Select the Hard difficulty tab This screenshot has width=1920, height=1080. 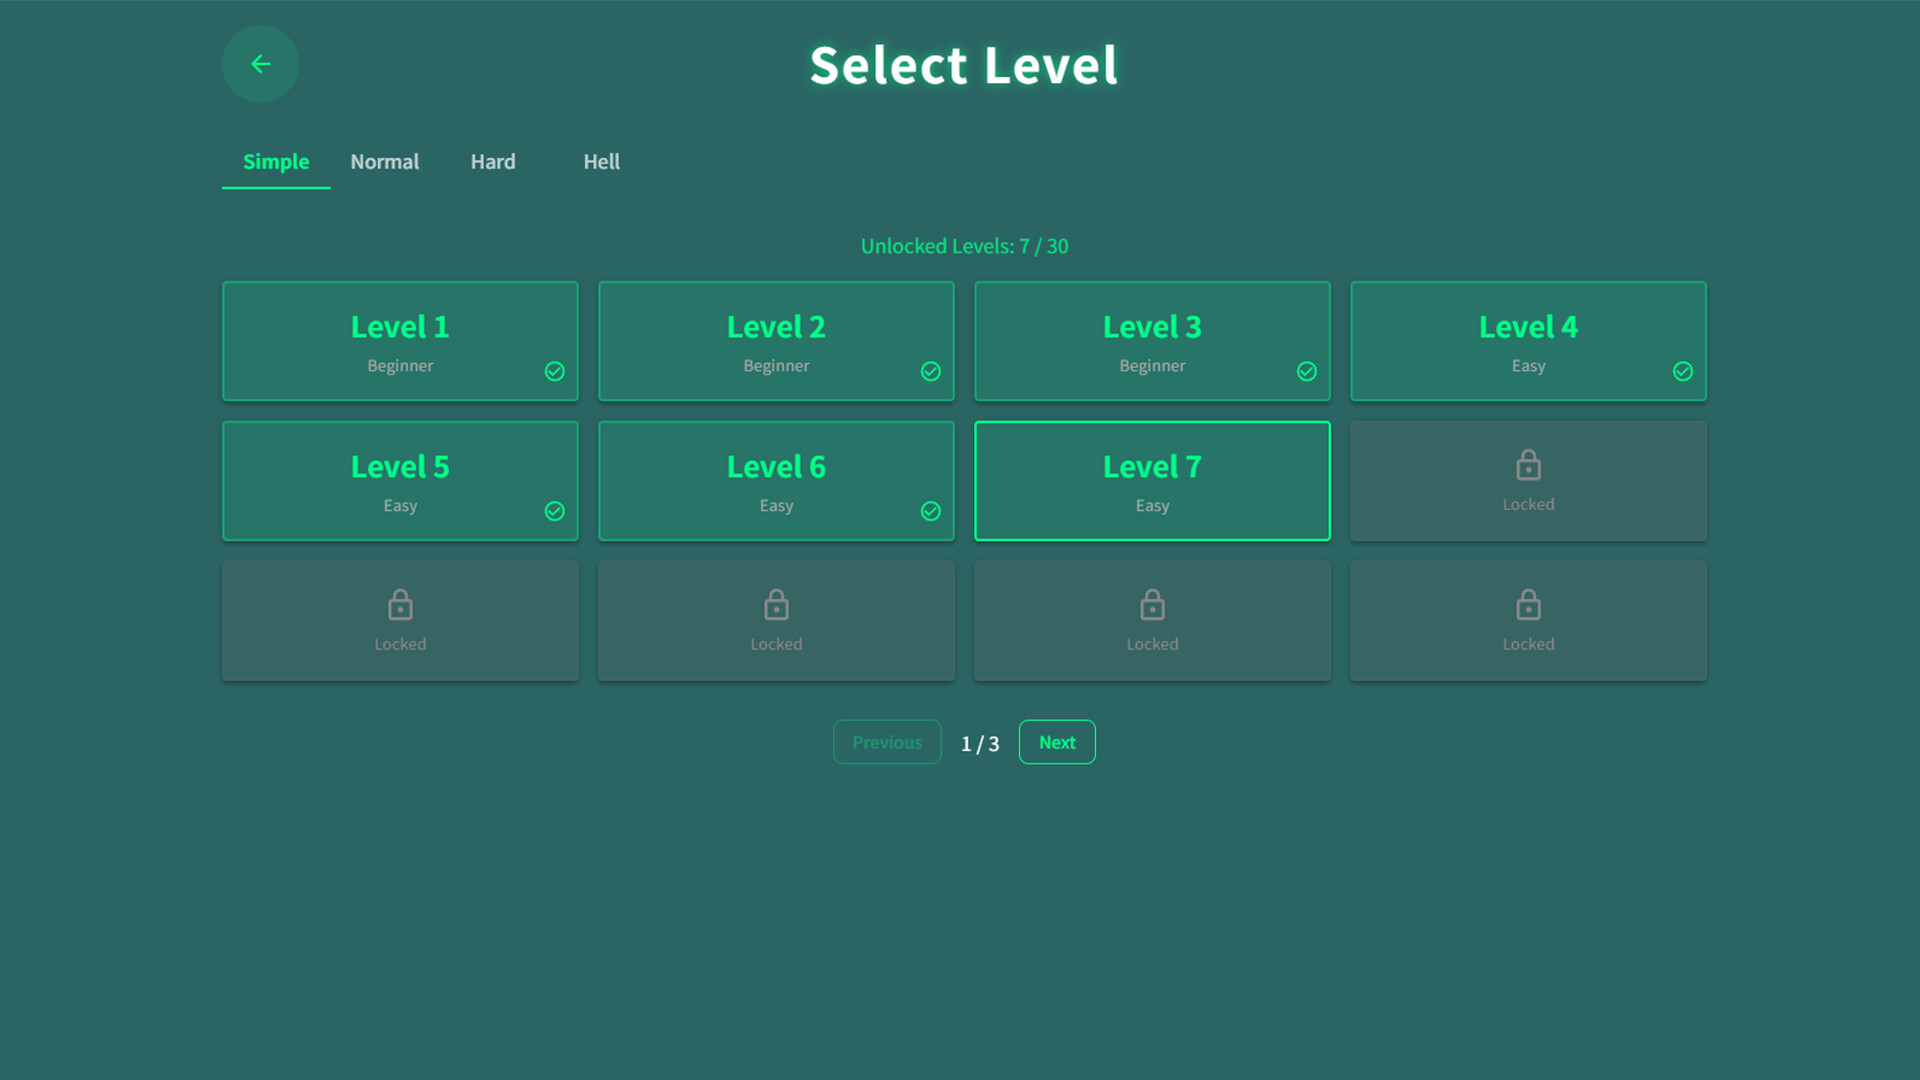493,161
